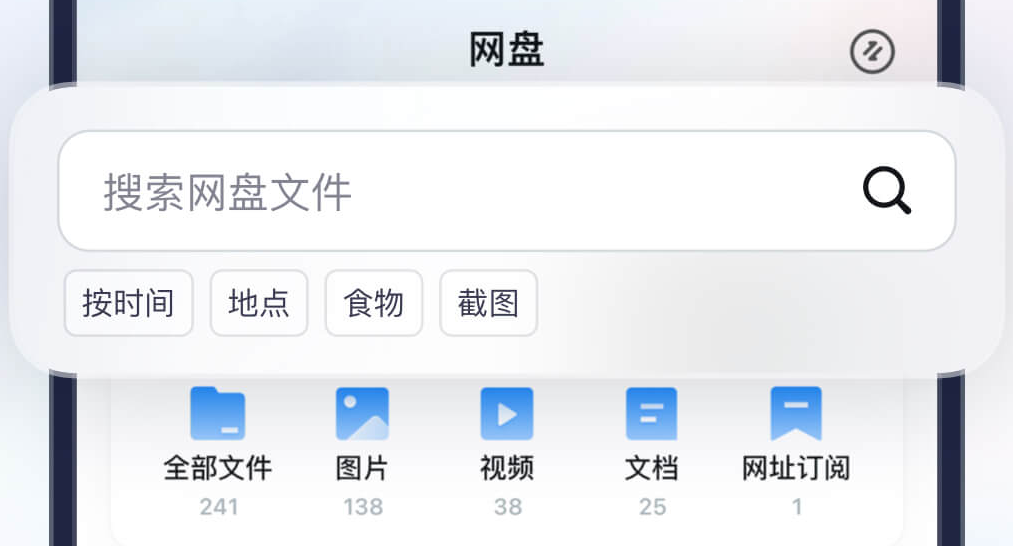Tap the 图片 text label
1013x546 pixels.
(362, 468)
